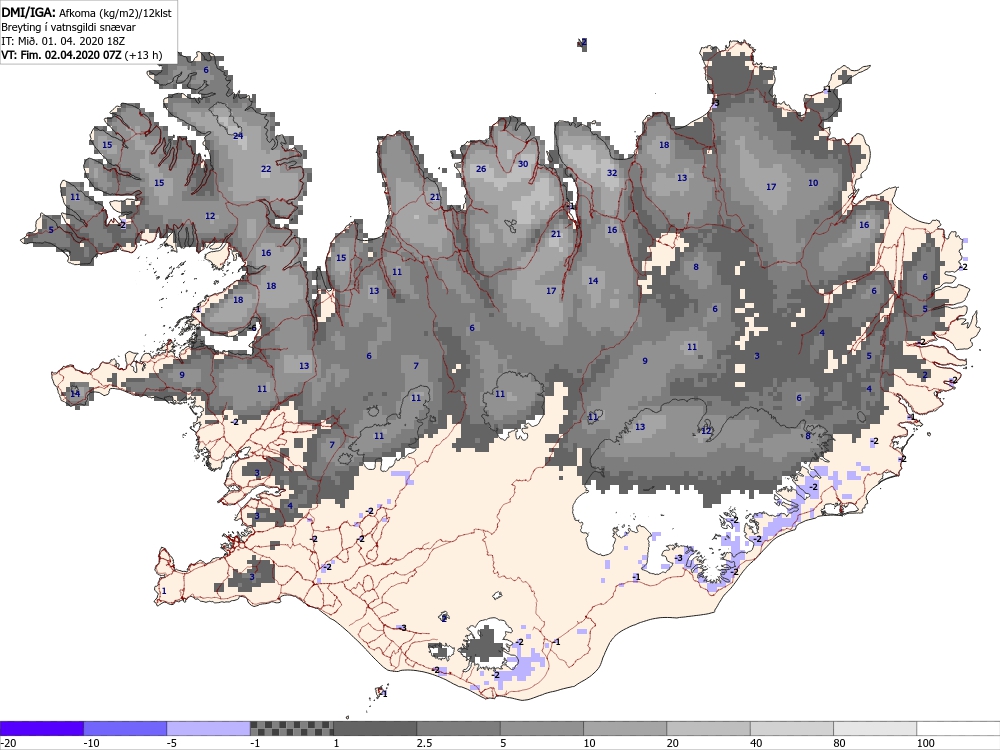The height and width of the screenshot is (750, 1000).
Task: Select the dark grey 1 to 2.5 legend swatch
Action: [375, 728]
